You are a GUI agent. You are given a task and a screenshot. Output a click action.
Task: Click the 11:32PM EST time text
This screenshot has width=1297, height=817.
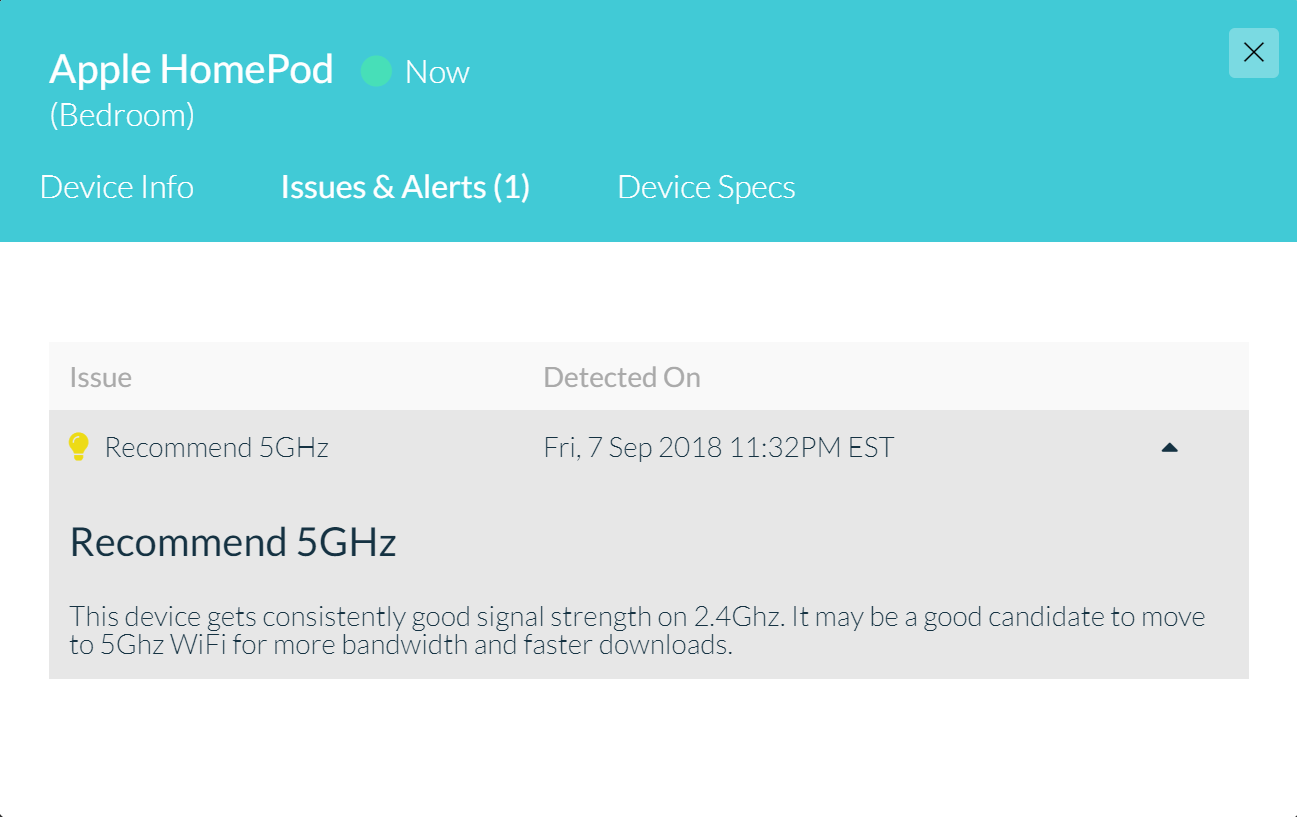click(811, 447)
